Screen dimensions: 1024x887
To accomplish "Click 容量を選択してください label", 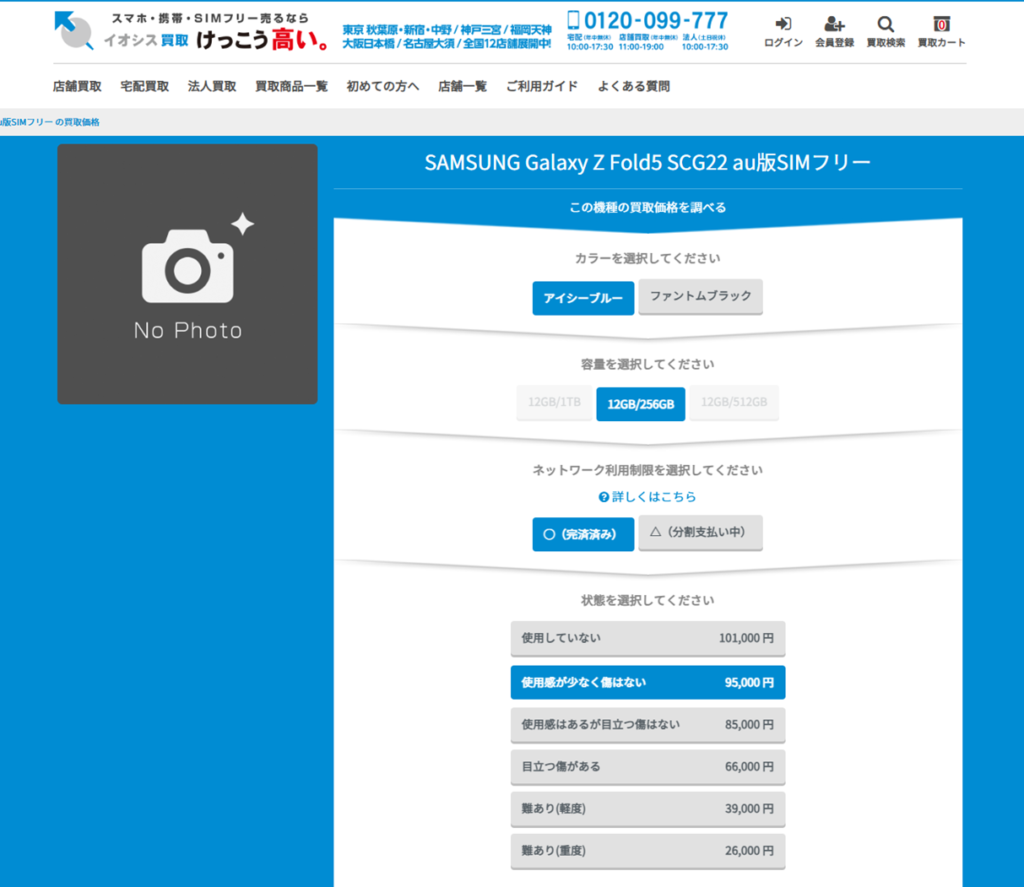I will point(647,364).
